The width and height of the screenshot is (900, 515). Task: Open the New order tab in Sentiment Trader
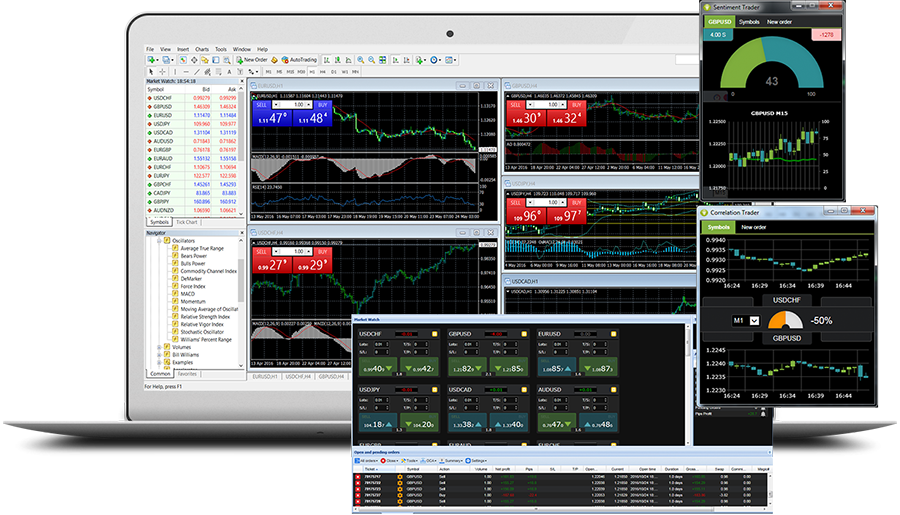779,22
